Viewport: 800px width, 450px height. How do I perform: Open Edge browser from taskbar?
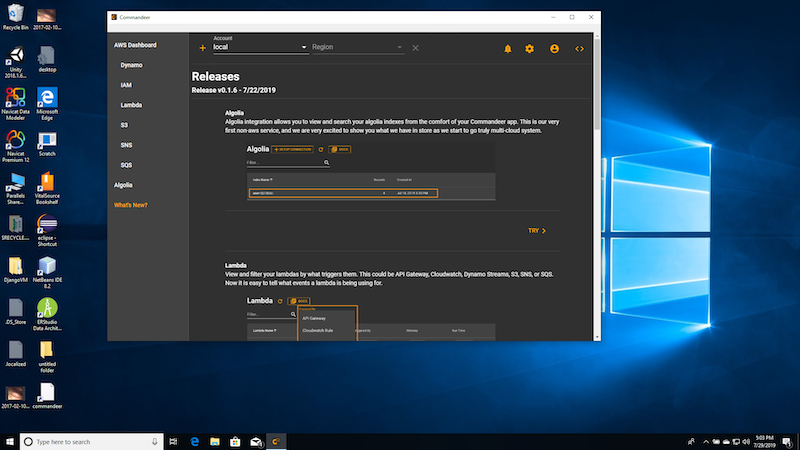pyautogui.click(x=194, y=442)
